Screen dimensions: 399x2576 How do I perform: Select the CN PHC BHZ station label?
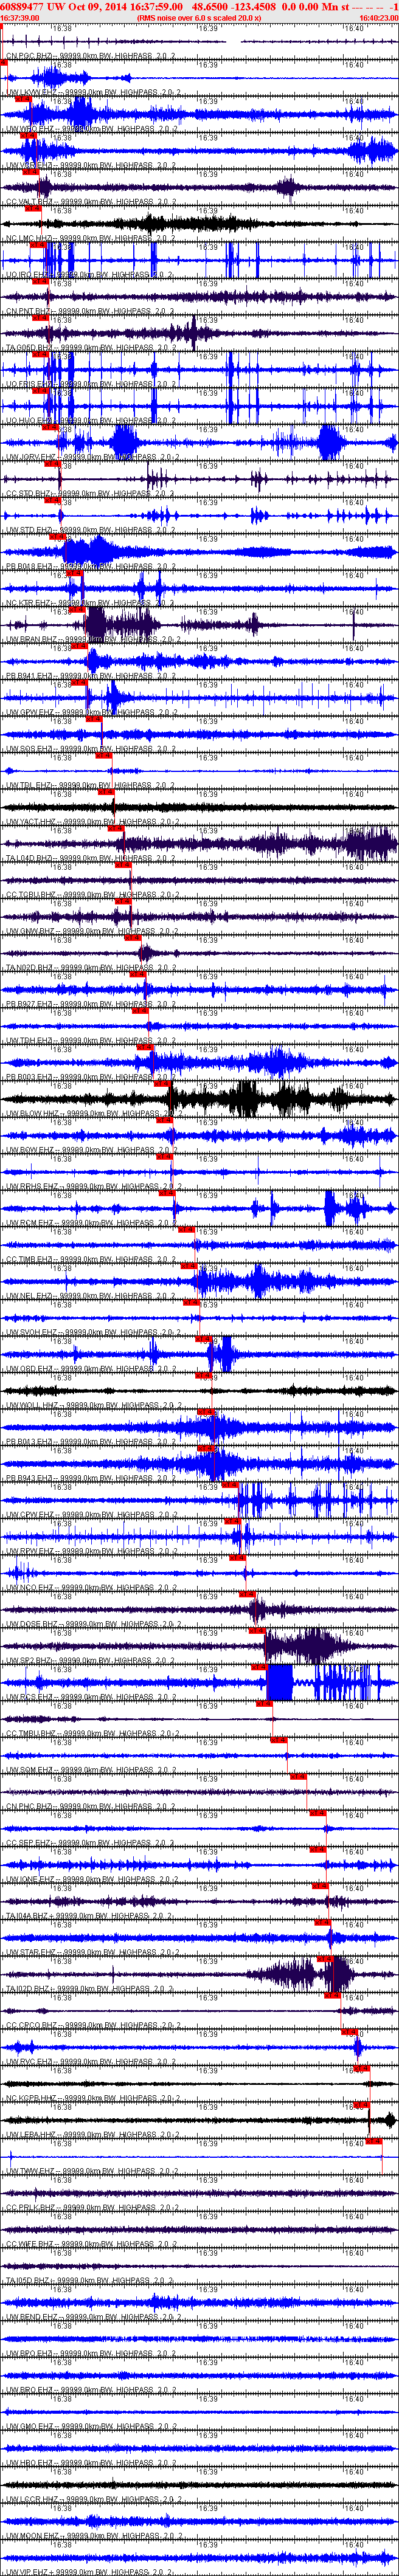click(91, 1807)
